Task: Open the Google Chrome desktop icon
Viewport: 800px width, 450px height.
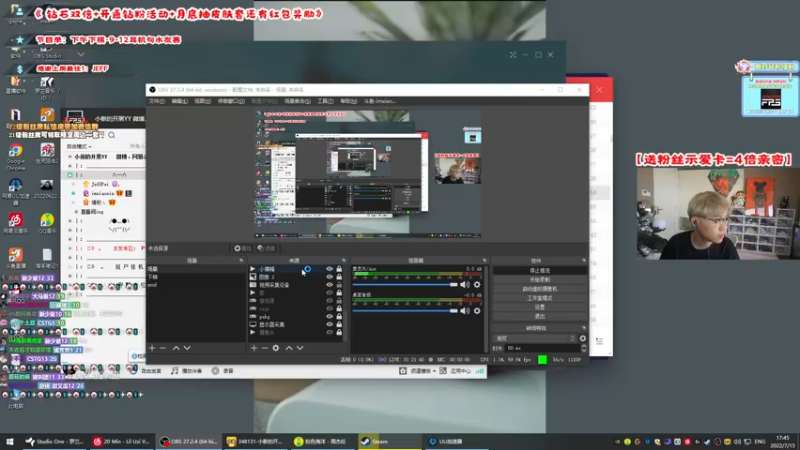Action: [15, 156]
